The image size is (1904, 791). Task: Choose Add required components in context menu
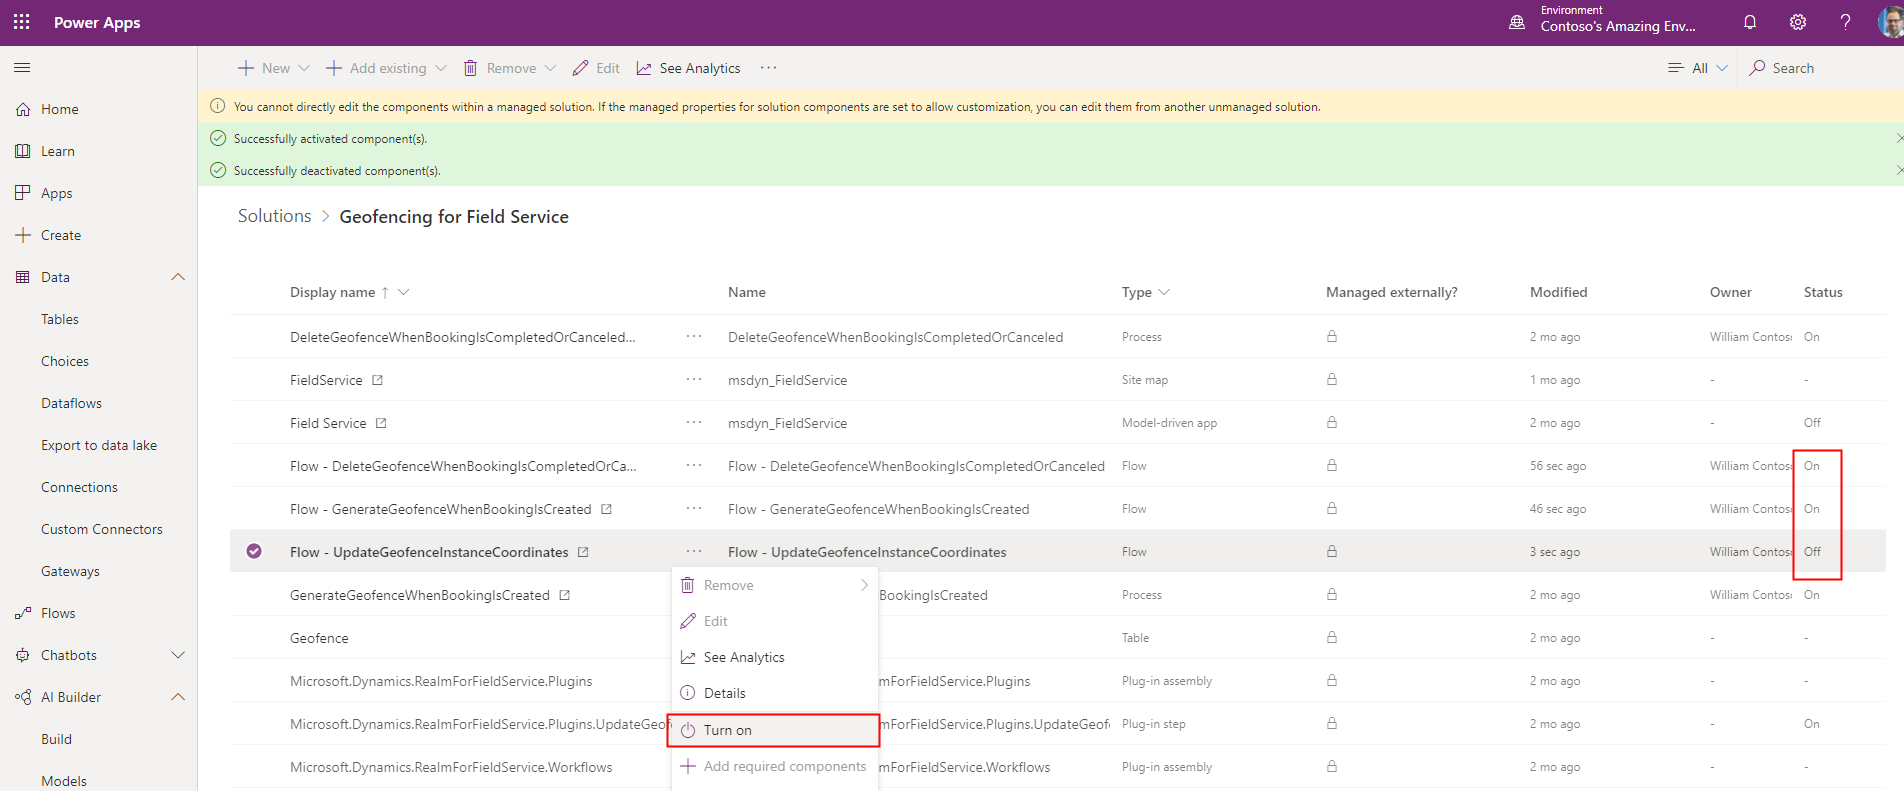[775, 766]
